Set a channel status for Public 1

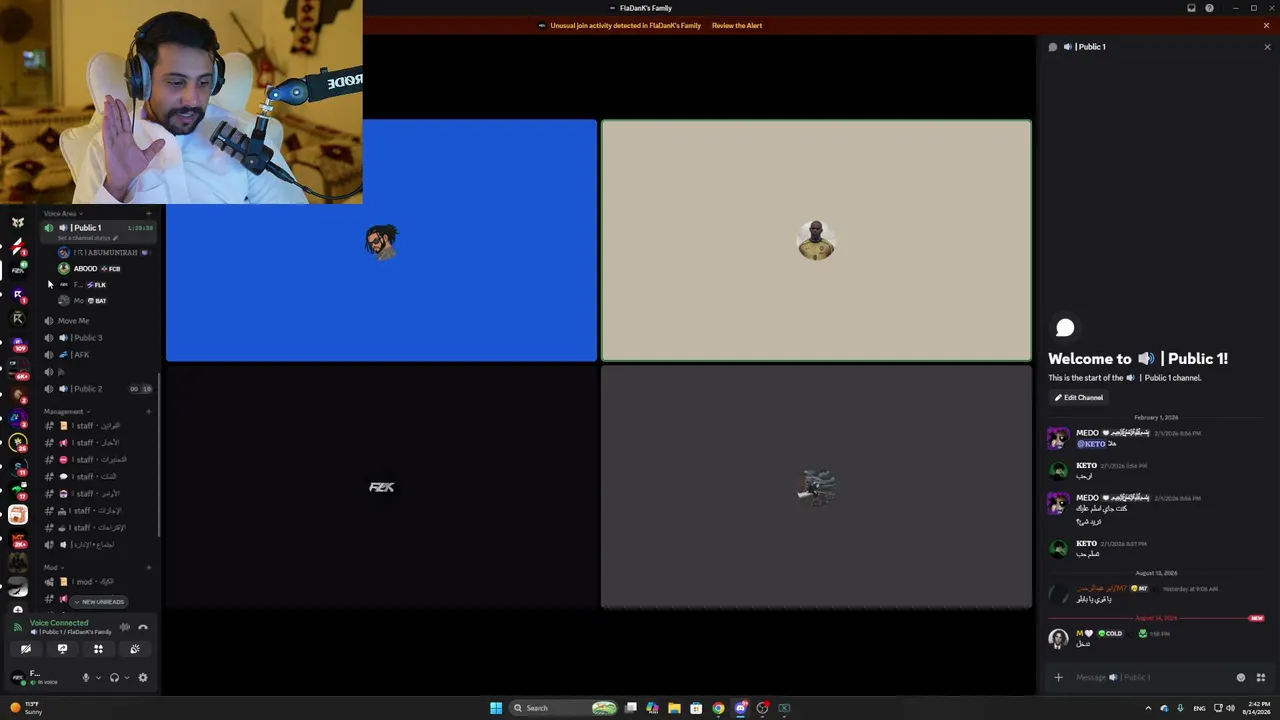click(x=88, y=238)
